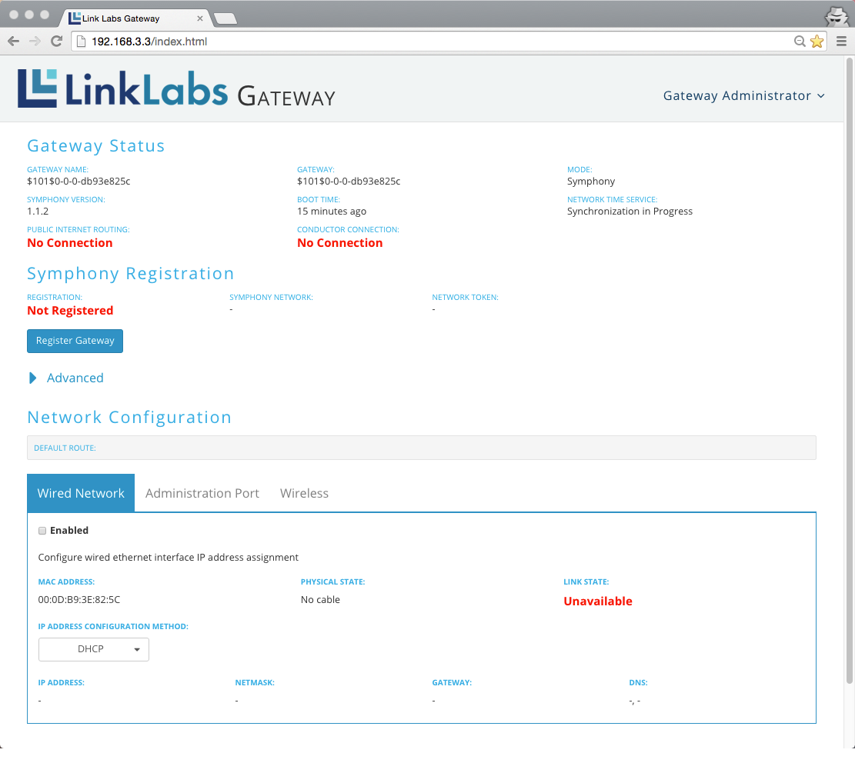The width and height of the screenshot is (855, 783).
Task: Click the address bar URL field
Action: (430, 41)
